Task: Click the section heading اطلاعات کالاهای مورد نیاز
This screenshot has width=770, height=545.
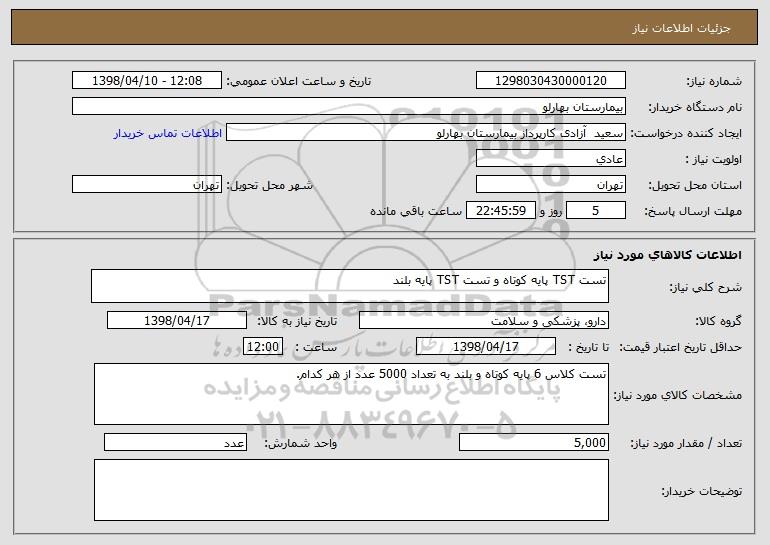Action: tap(667, 255)
